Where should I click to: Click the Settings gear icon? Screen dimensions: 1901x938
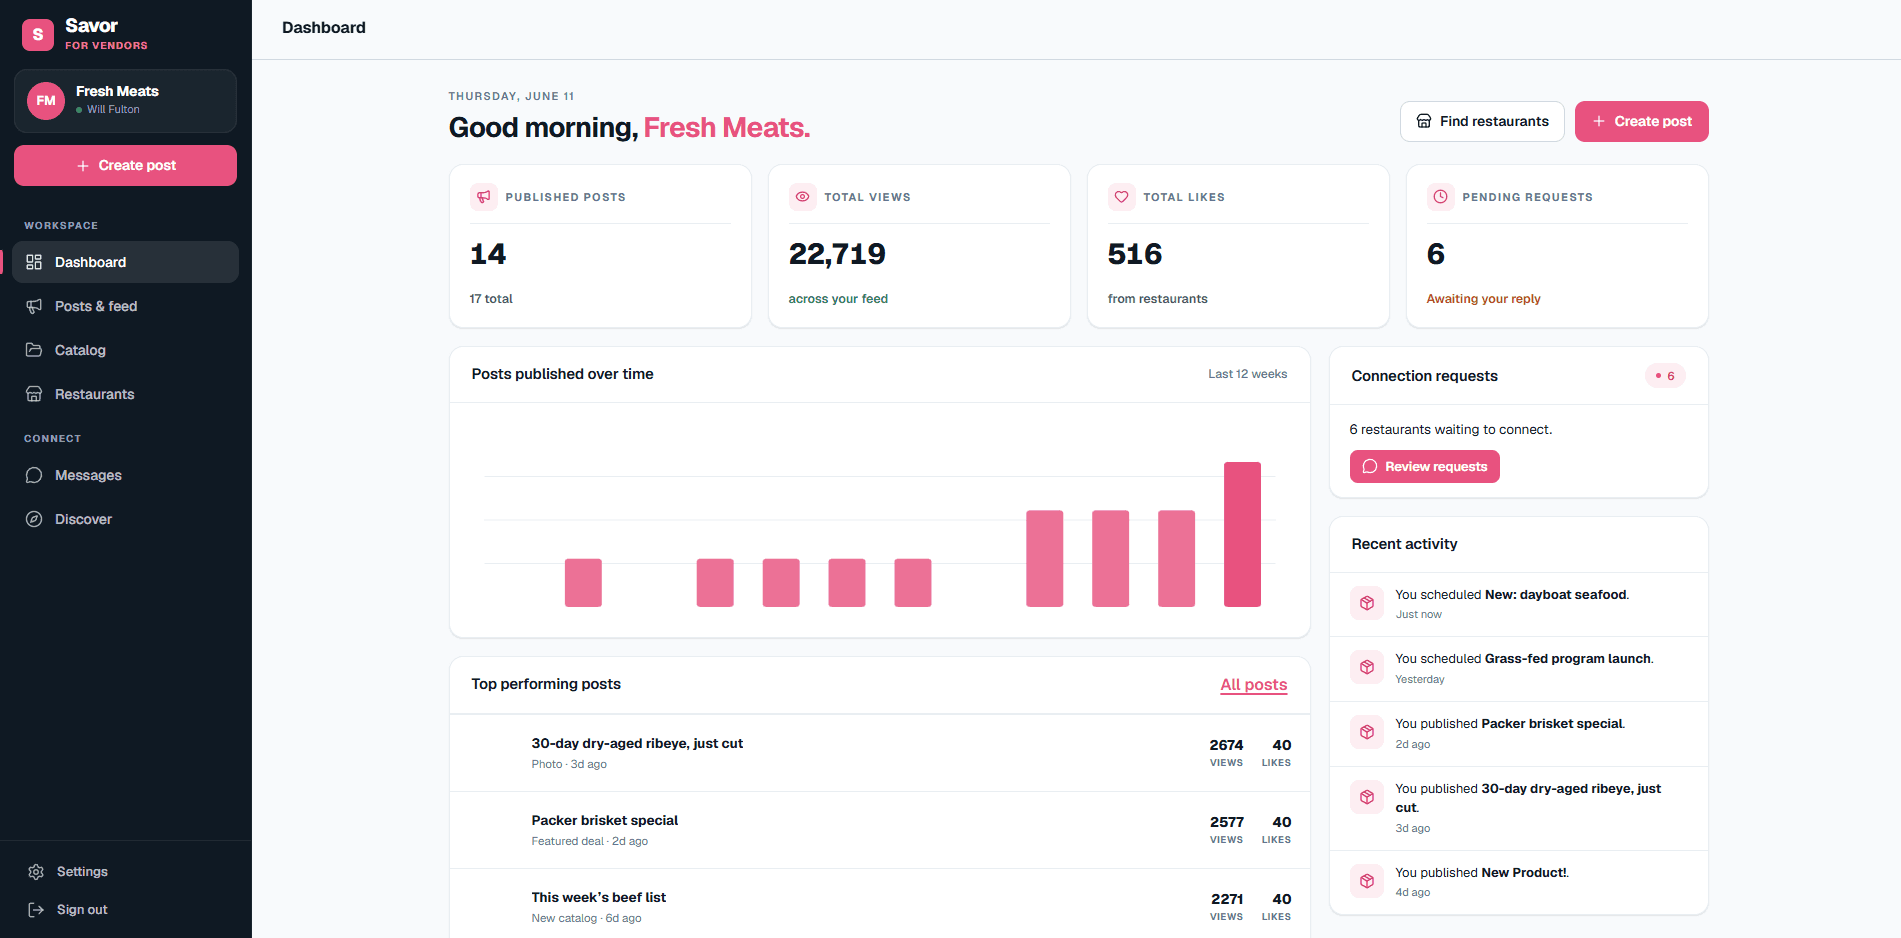(x=36, y=872)
